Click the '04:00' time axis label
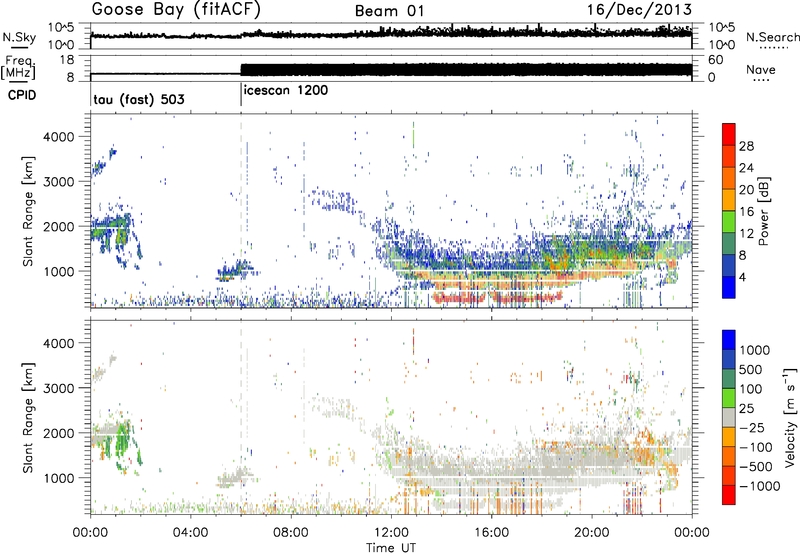This screenshot has height=554, width=800. coord(191,533)
